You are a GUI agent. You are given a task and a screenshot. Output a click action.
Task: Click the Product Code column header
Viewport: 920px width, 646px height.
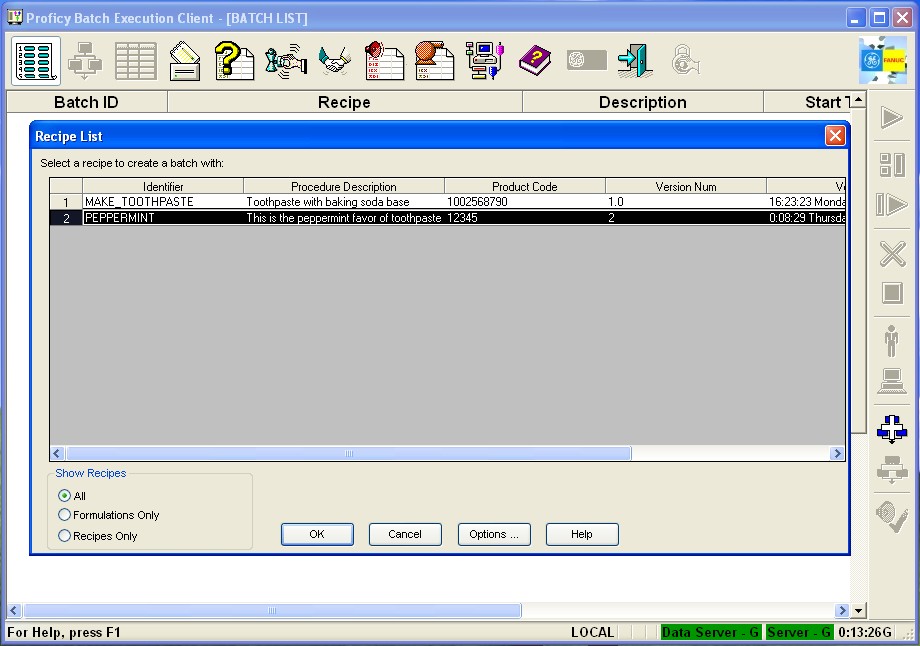coord(525,187)
